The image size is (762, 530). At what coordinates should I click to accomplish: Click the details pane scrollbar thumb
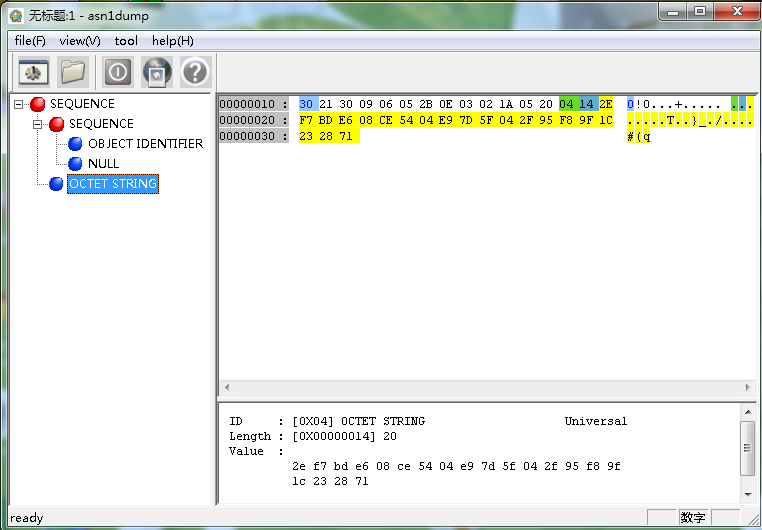[748, 448]
